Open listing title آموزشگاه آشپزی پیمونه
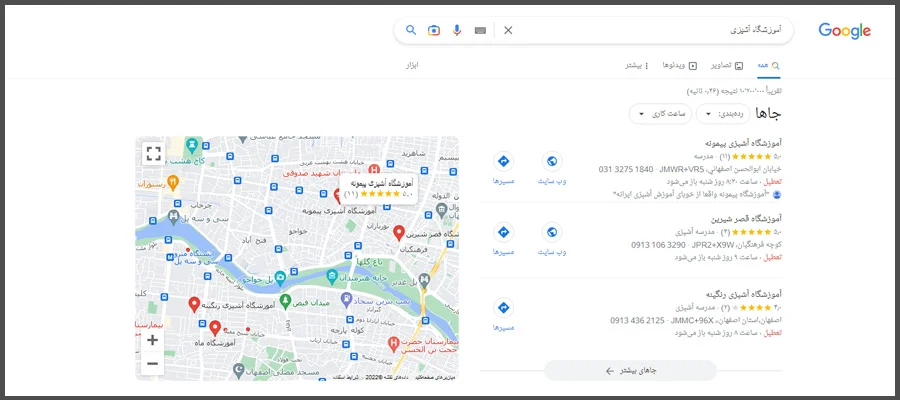 pyautogui.click(x=742, y=143)
